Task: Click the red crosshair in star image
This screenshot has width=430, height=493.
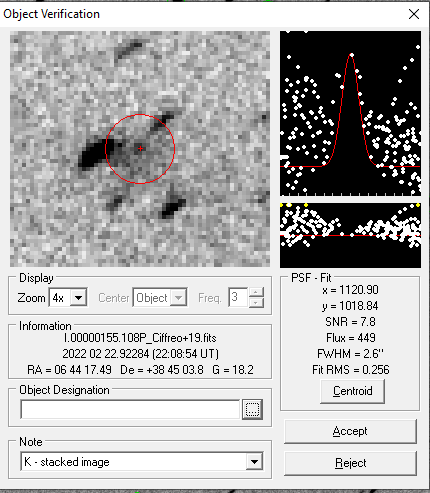Action: tap(140, 149)
